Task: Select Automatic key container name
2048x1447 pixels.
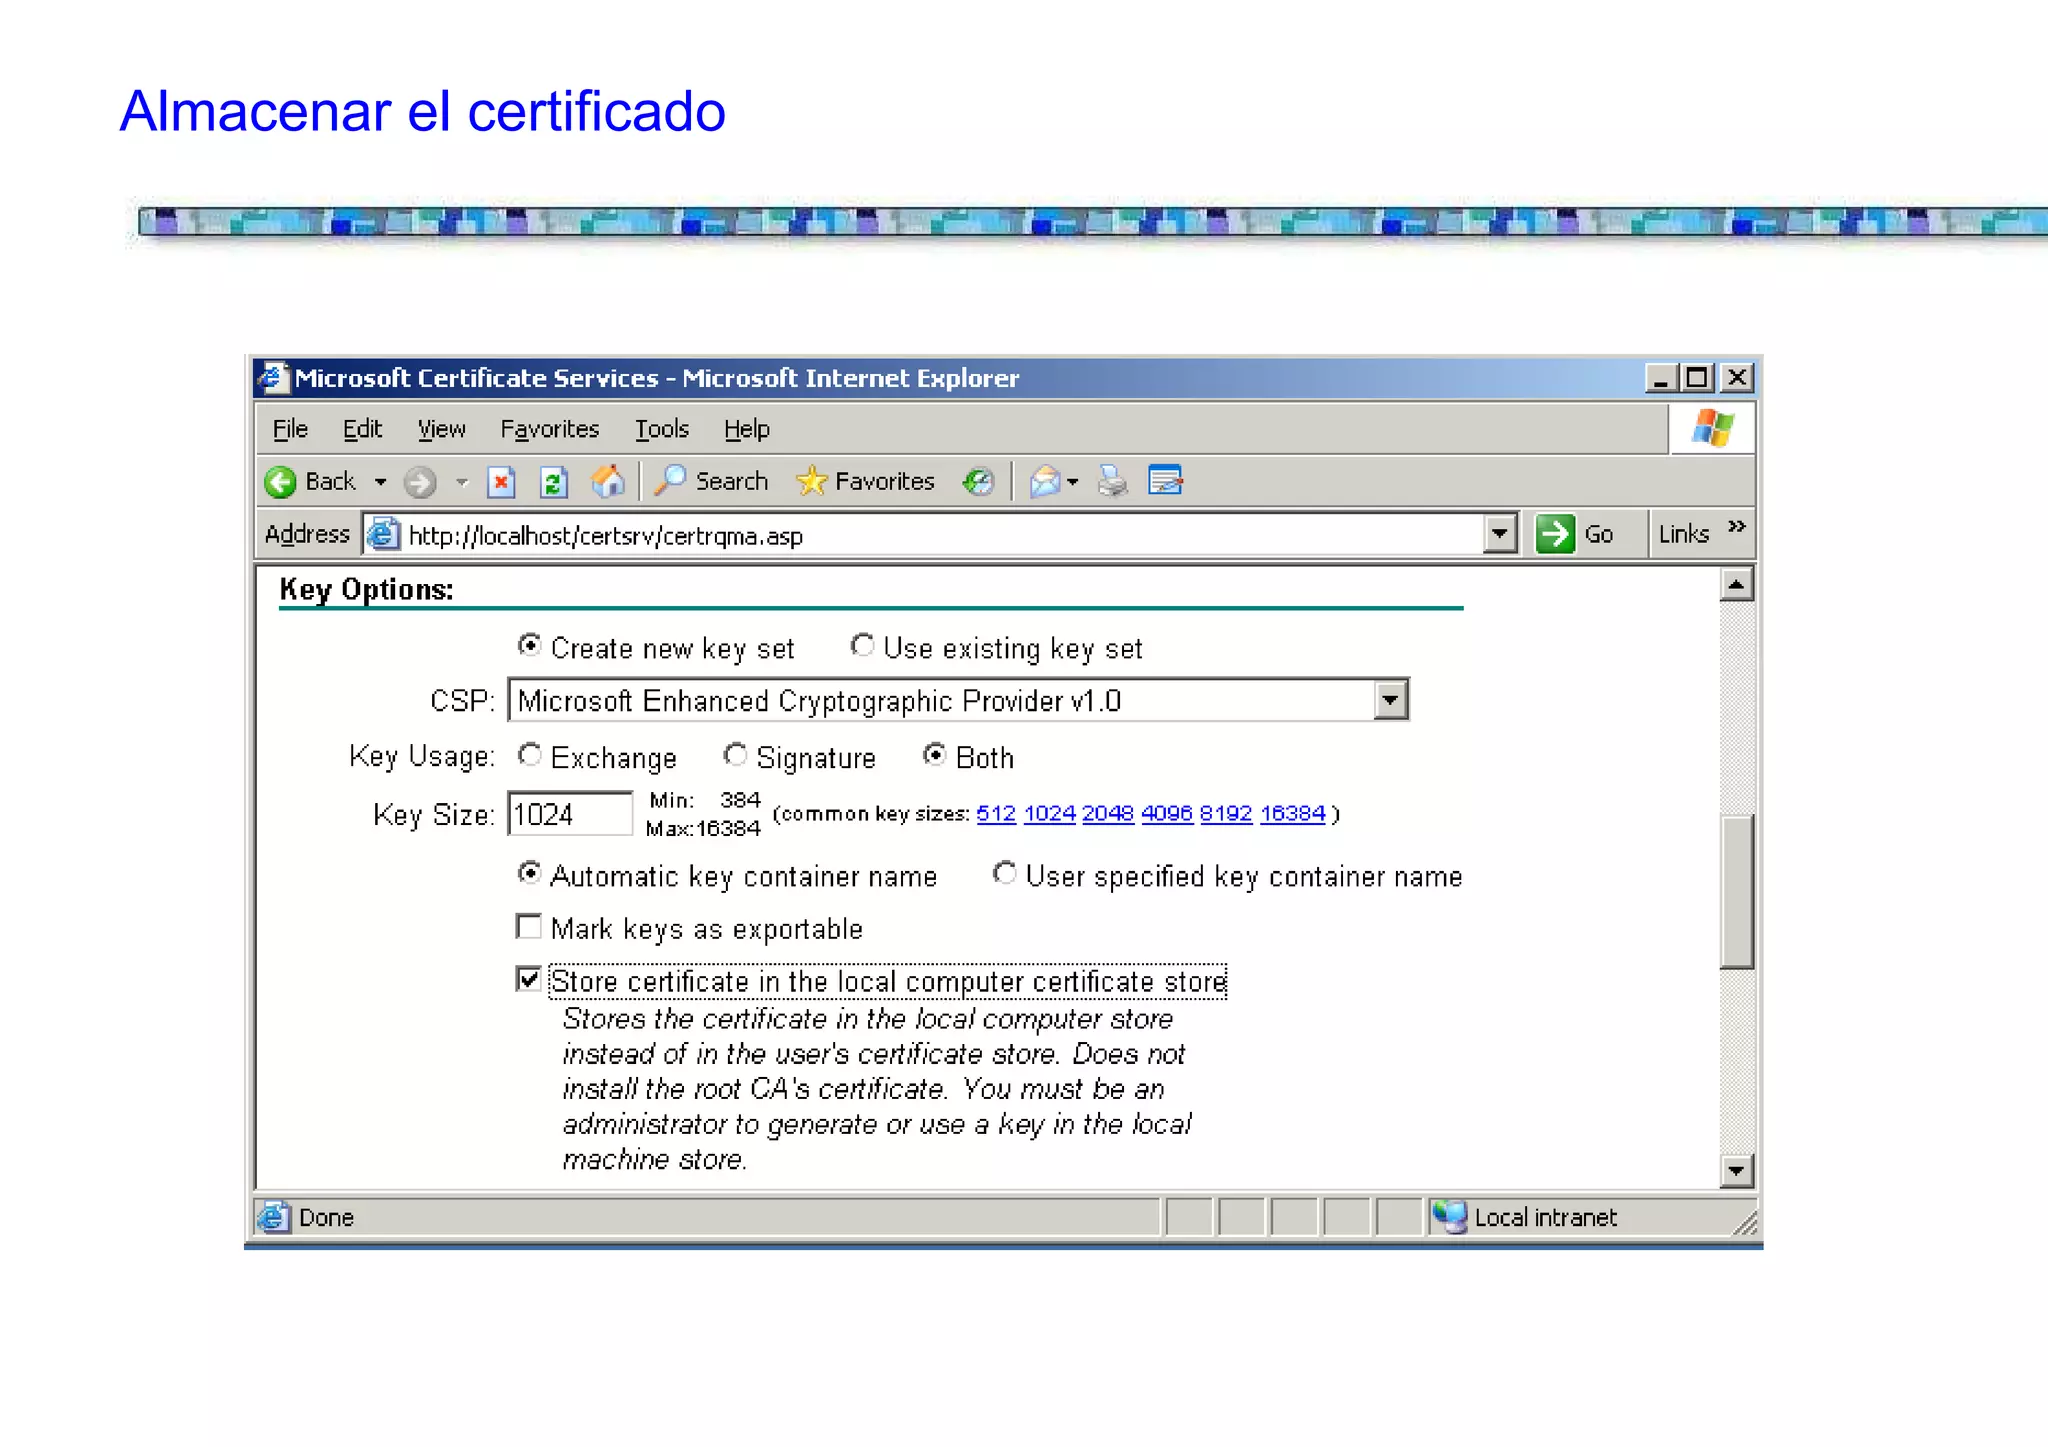Action: click(x=530, y=874)
